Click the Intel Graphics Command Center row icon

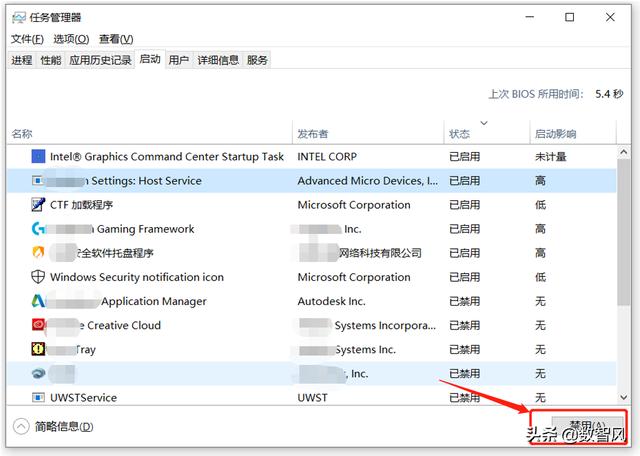click(x=38, y=156)
